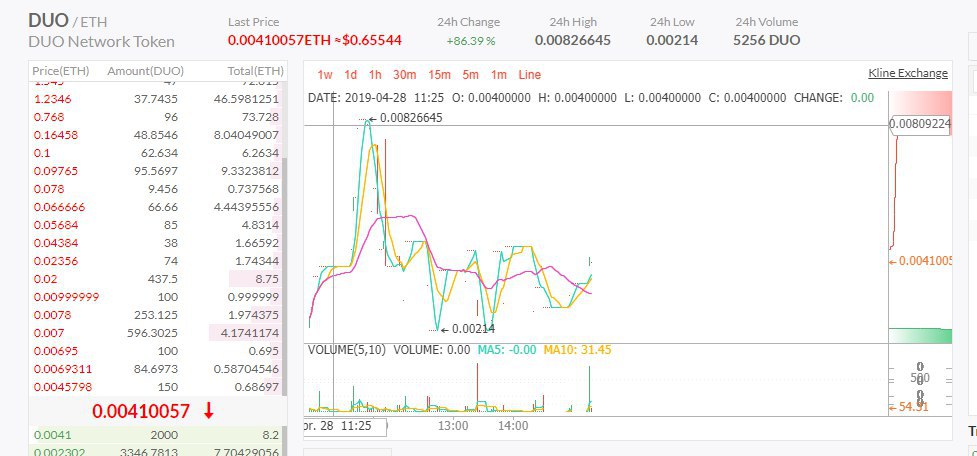977x456 pixels.
Task: Click the red down arrow beside current price
Action: coord(209,411)
